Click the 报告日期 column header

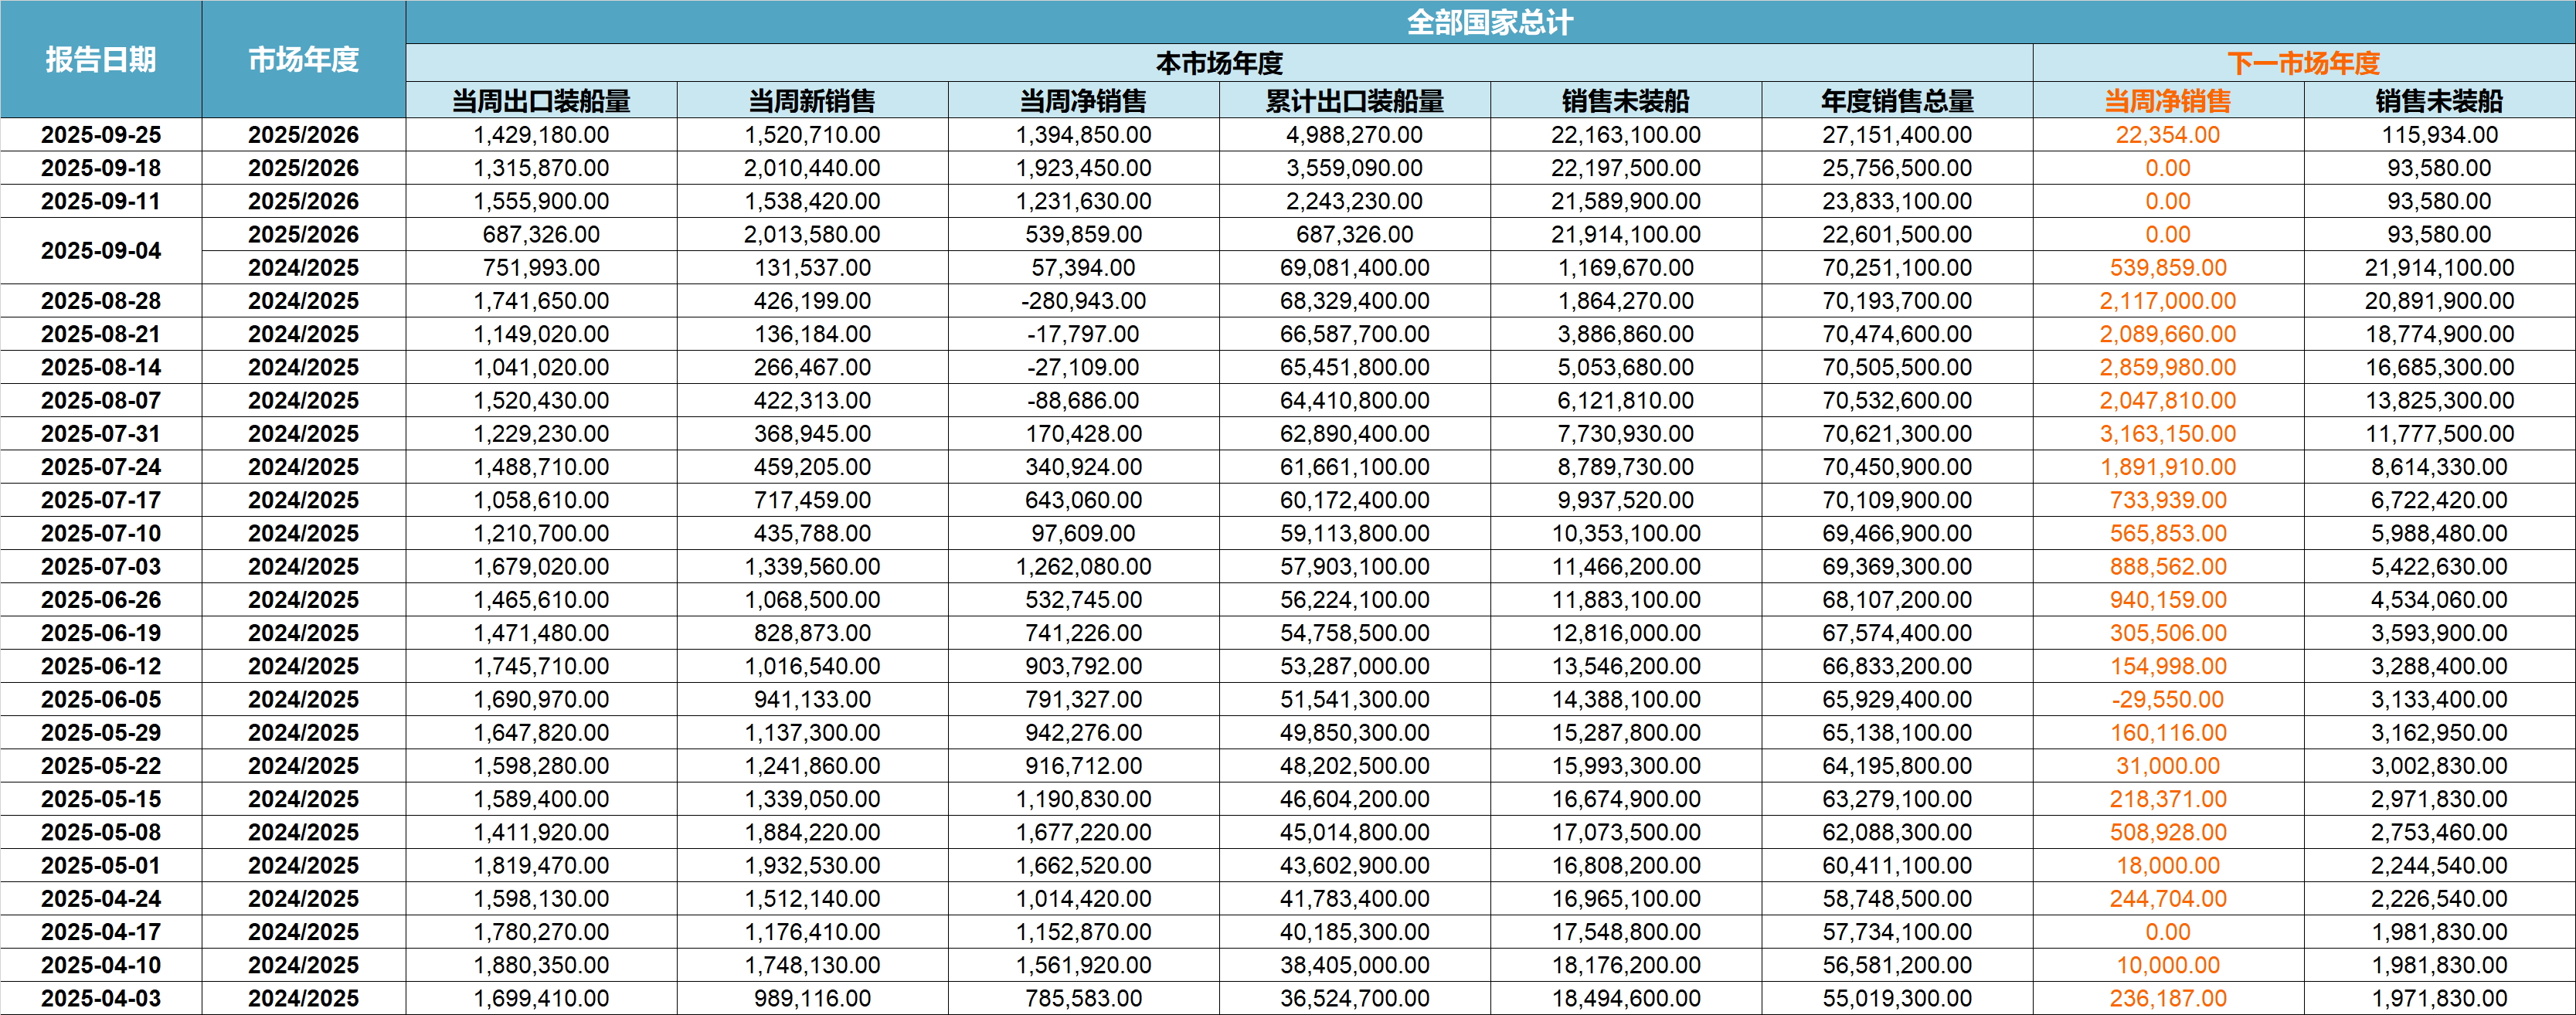click(101, 60)
